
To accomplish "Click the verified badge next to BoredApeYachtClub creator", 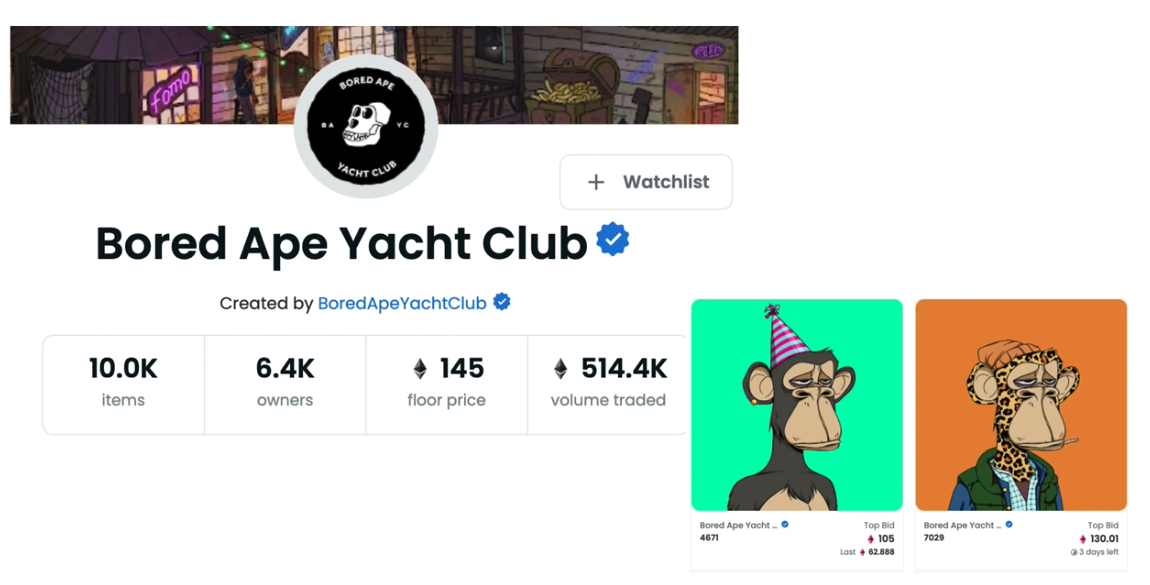I will pyautogui.click(x=502, y=302).
